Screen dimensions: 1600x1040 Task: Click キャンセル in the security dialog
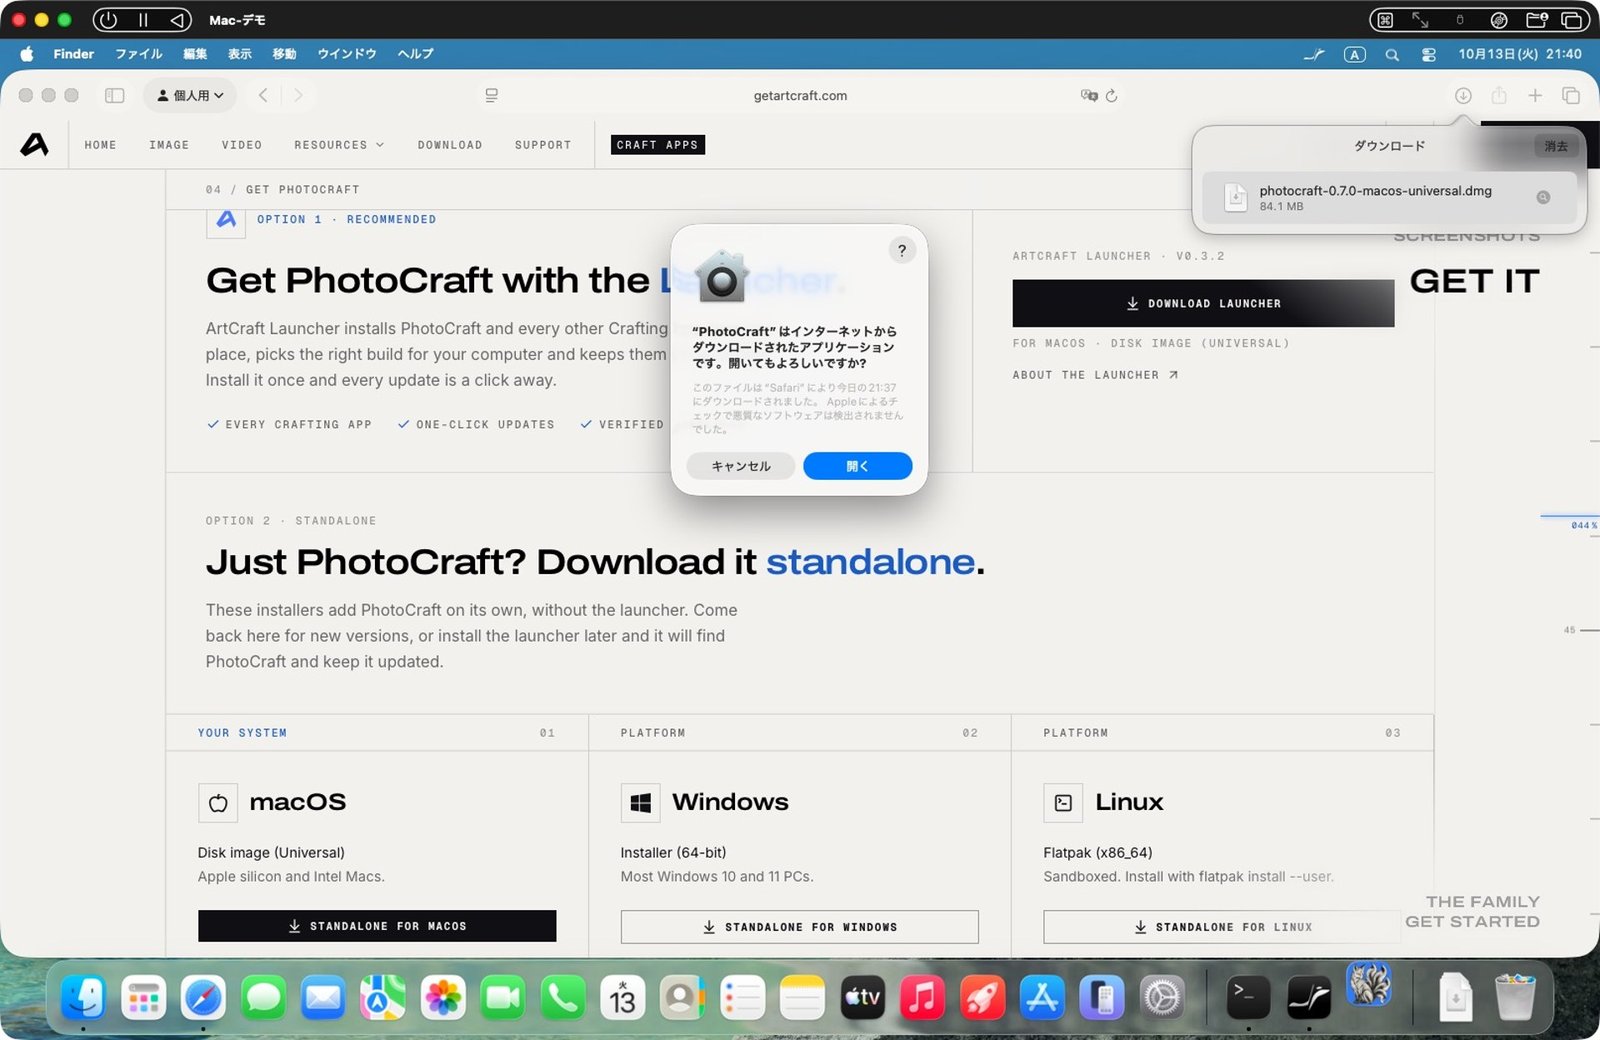click(x=741, y=466)
